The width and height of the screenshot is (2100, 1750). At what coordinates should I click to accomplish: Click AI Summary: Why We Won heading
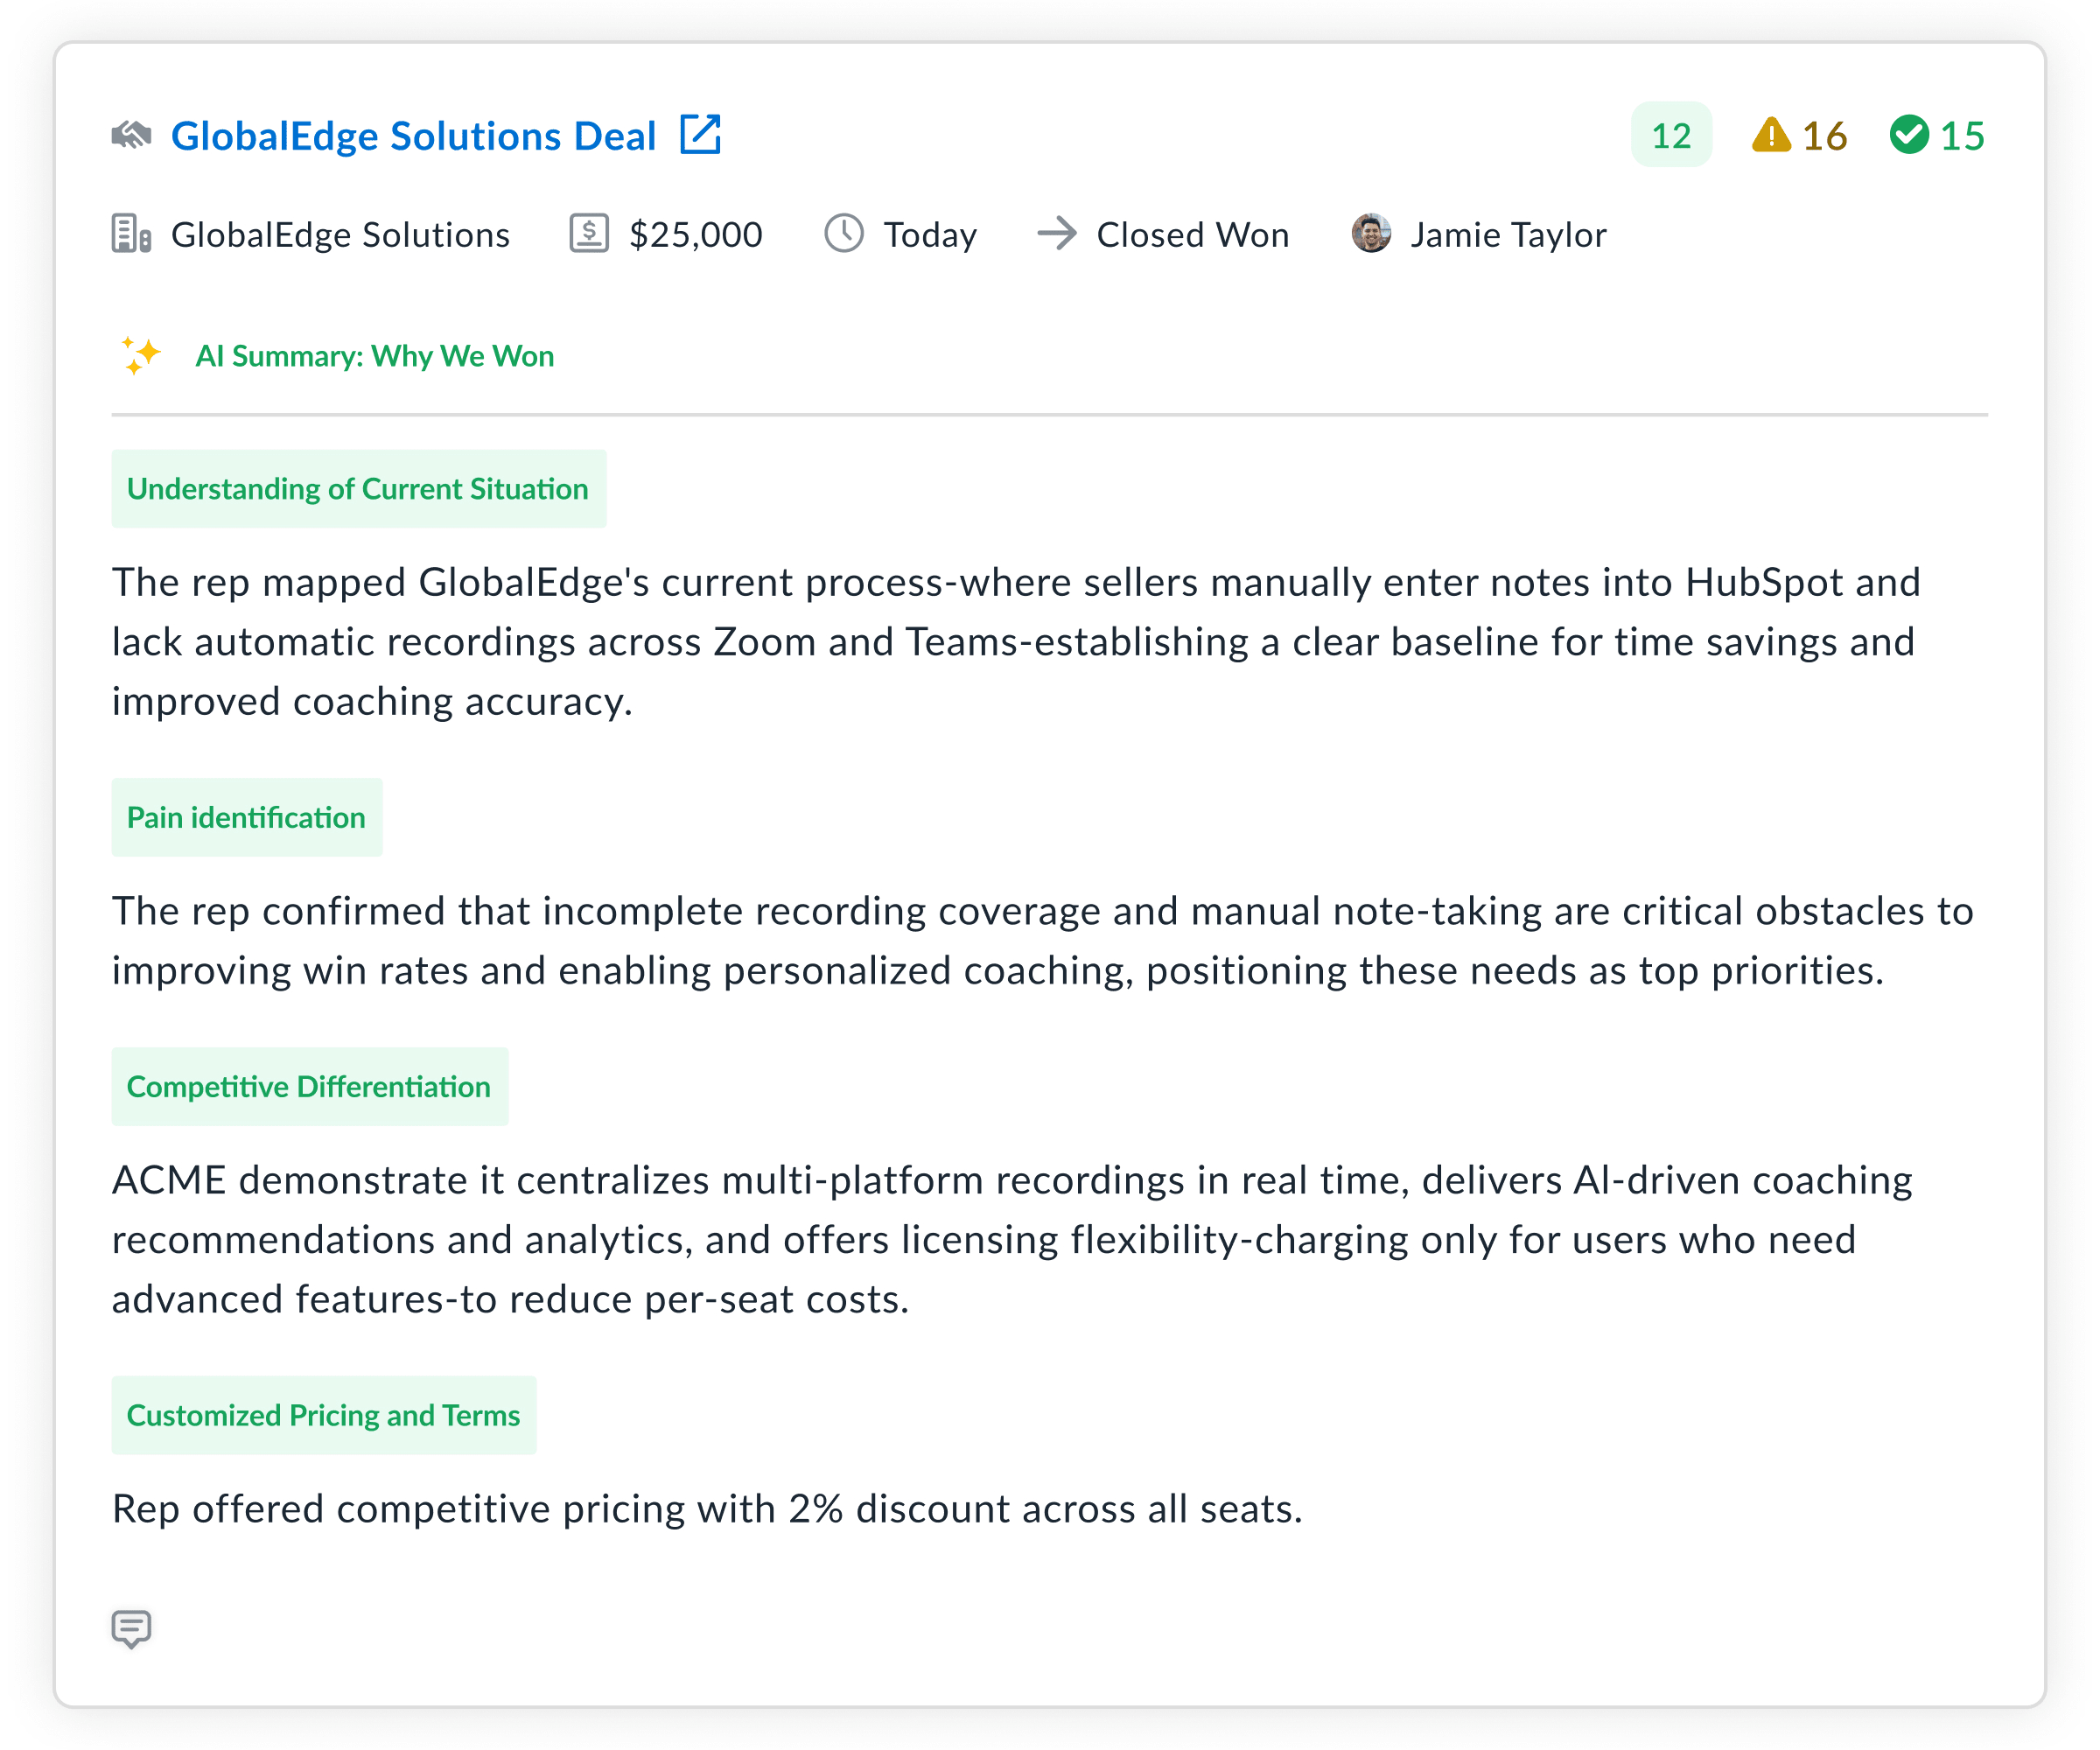(374, 356)
